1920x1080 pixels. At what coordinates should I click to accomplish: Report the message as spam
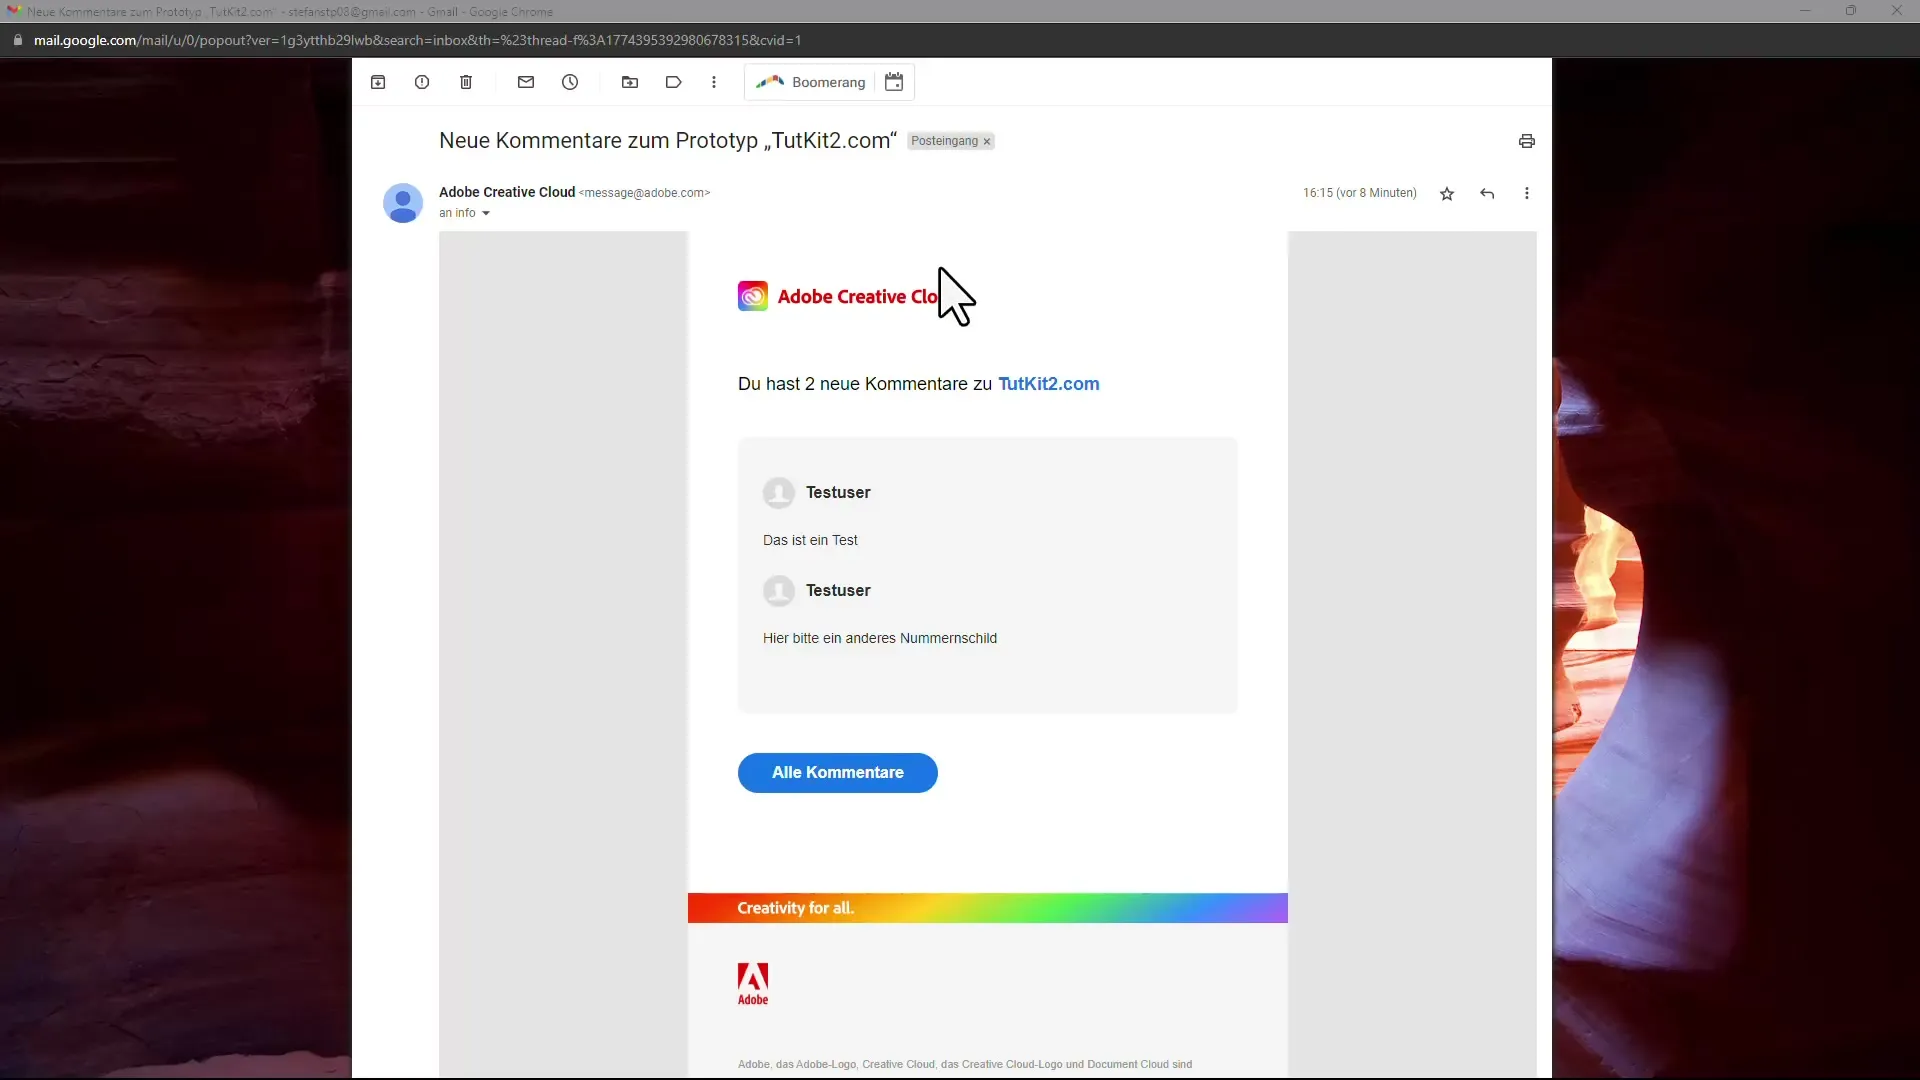click(x=422, y=82)
